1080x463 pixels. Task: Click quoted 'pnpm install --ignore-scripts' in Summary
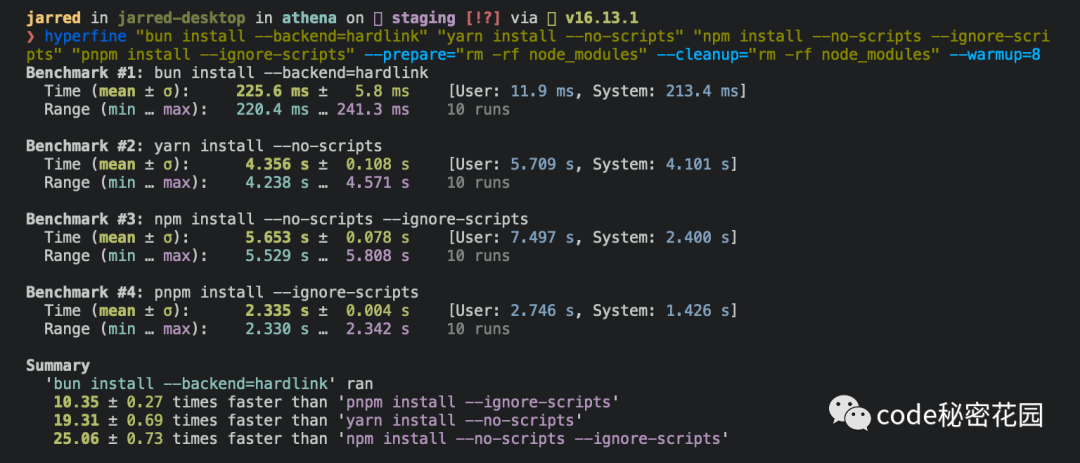point(478,402)
